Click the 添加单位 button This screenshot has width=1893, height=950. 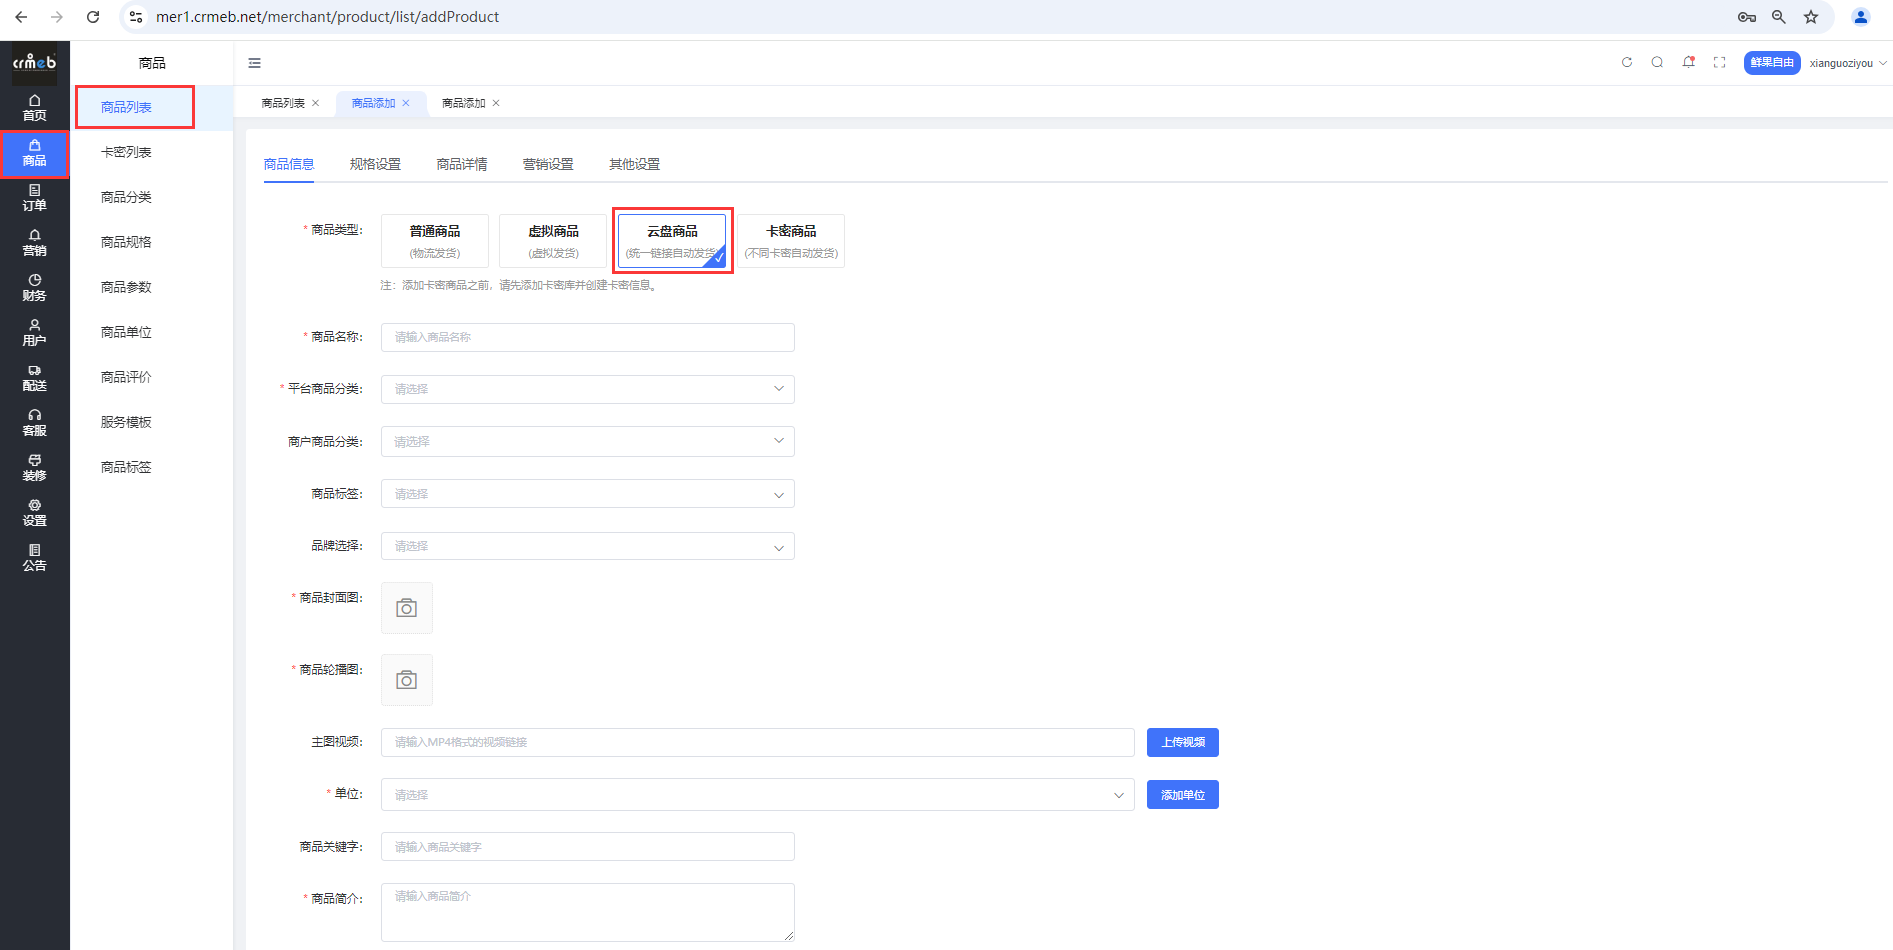coord(1182,795)
